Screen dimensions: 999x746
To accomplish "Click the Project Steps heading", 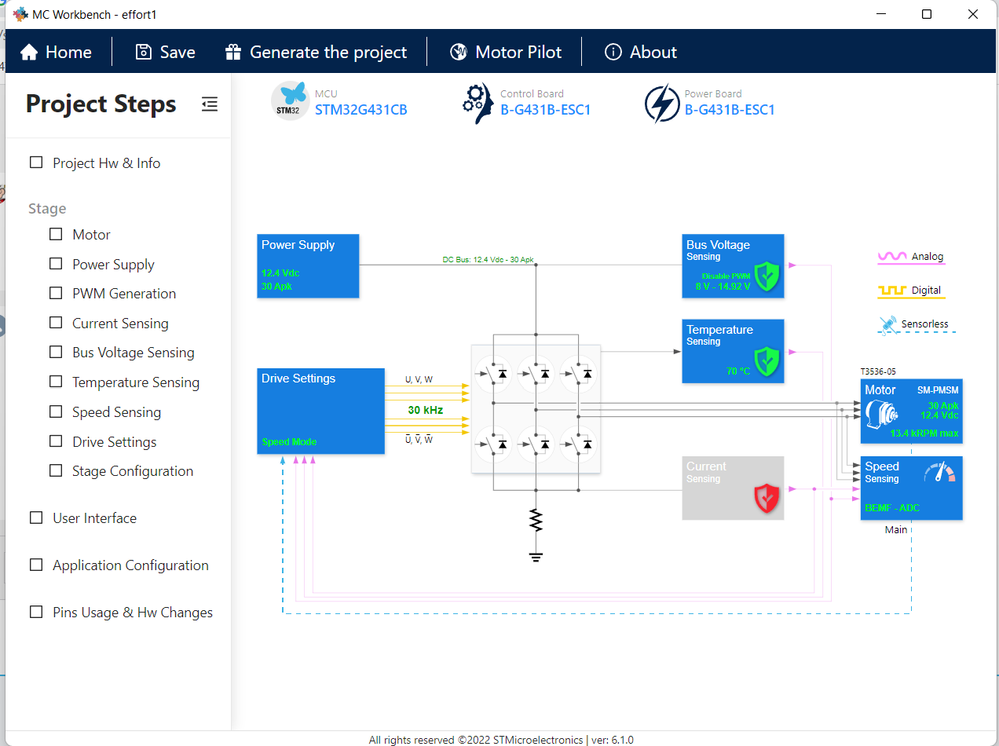I will [101, 104].
